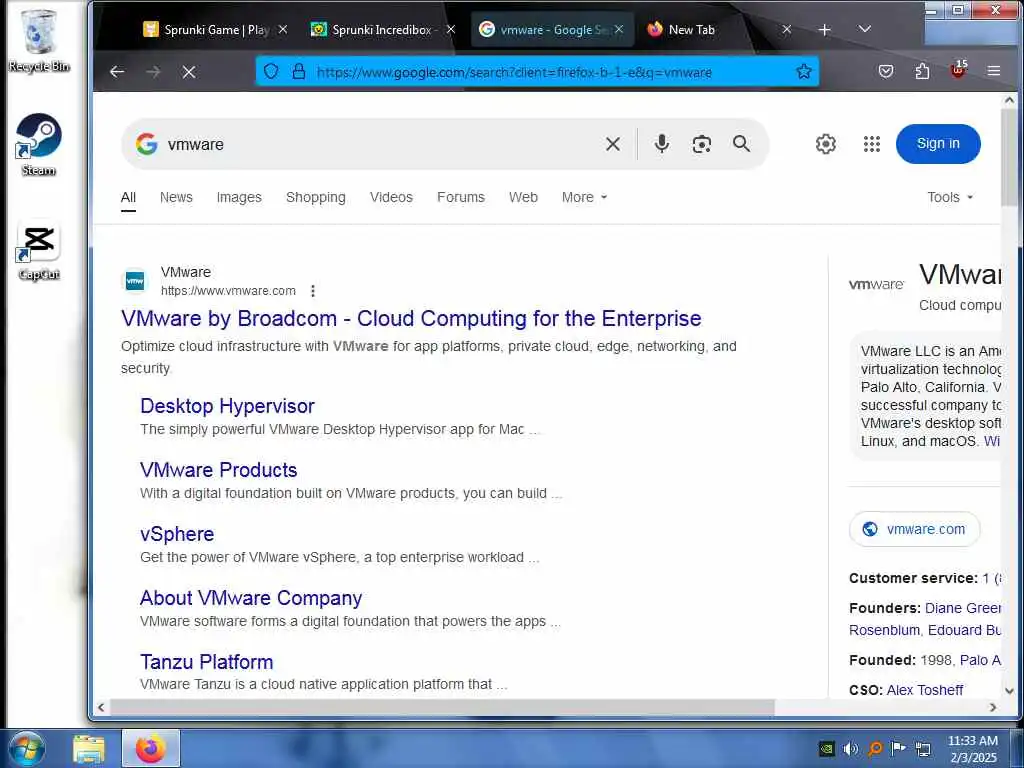Open Google quick settings gear
Image resolution: width=1024 pixels, height=768 pixels.
(825, 144)
